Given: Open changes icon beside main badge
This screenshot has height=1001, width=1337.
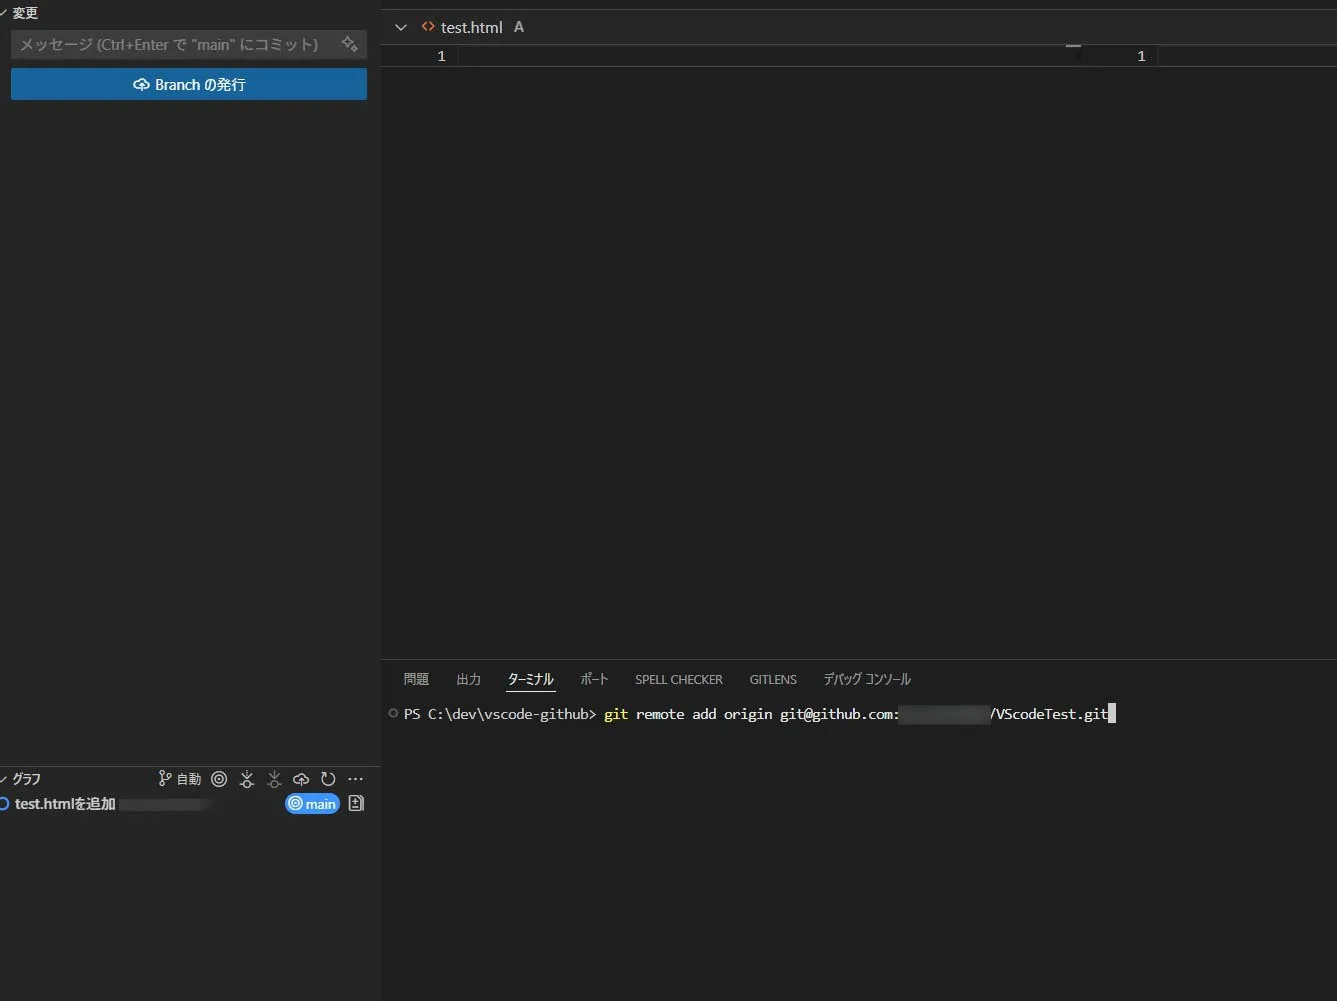Looking at the screenshot, I should (356, 804).
